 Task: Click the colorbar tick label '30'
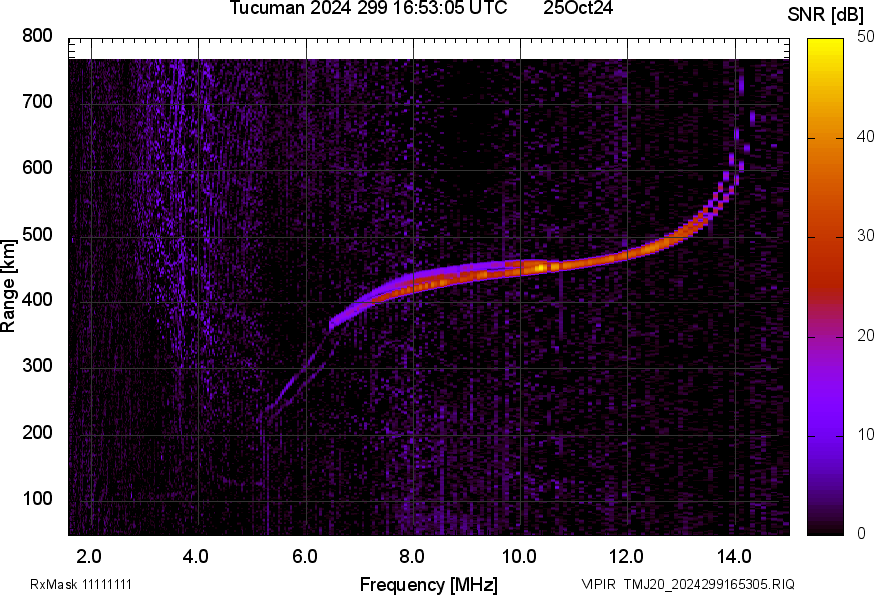pos(865,236)
